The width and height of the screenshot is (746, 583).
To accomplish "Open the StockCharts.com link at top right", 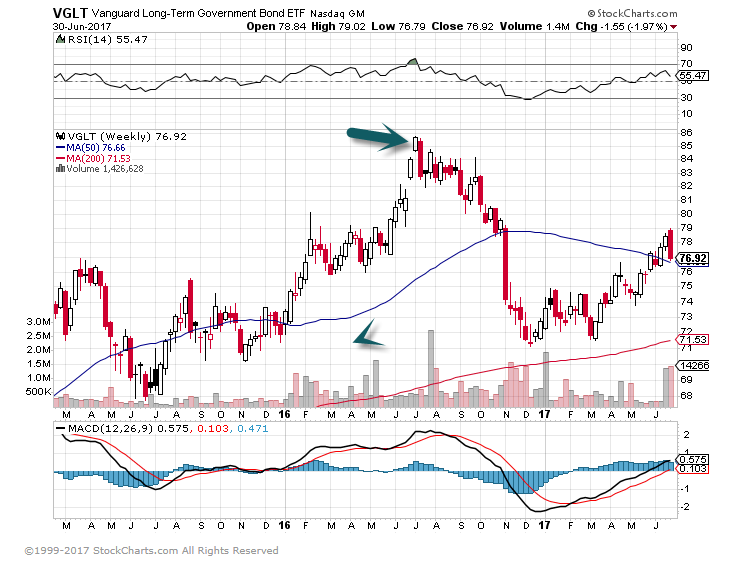I will point(637,13).
